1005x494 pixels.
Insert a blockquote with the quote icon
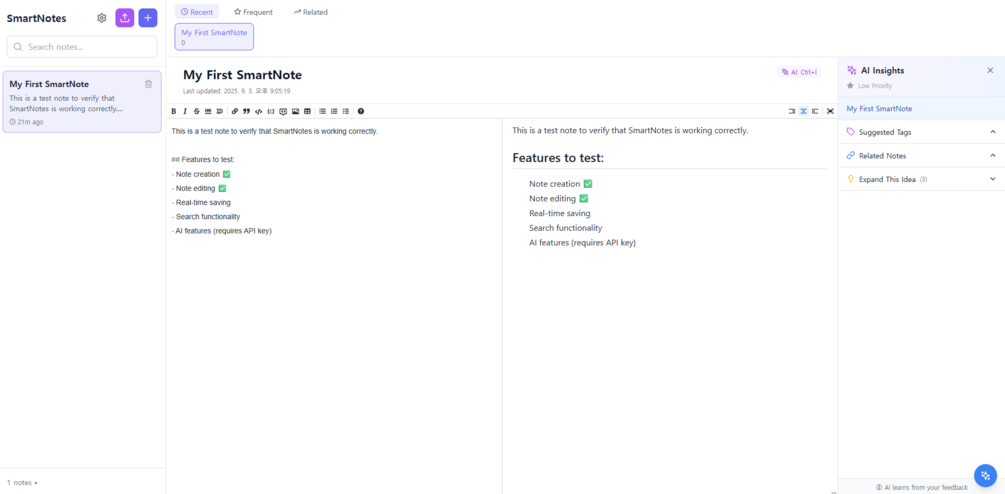click(246, 111)
